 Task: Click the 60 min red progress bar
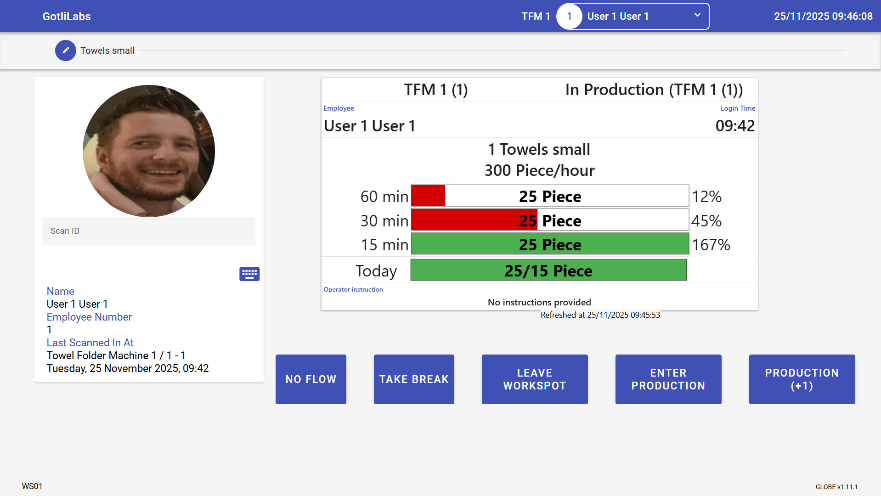[549, 196]
